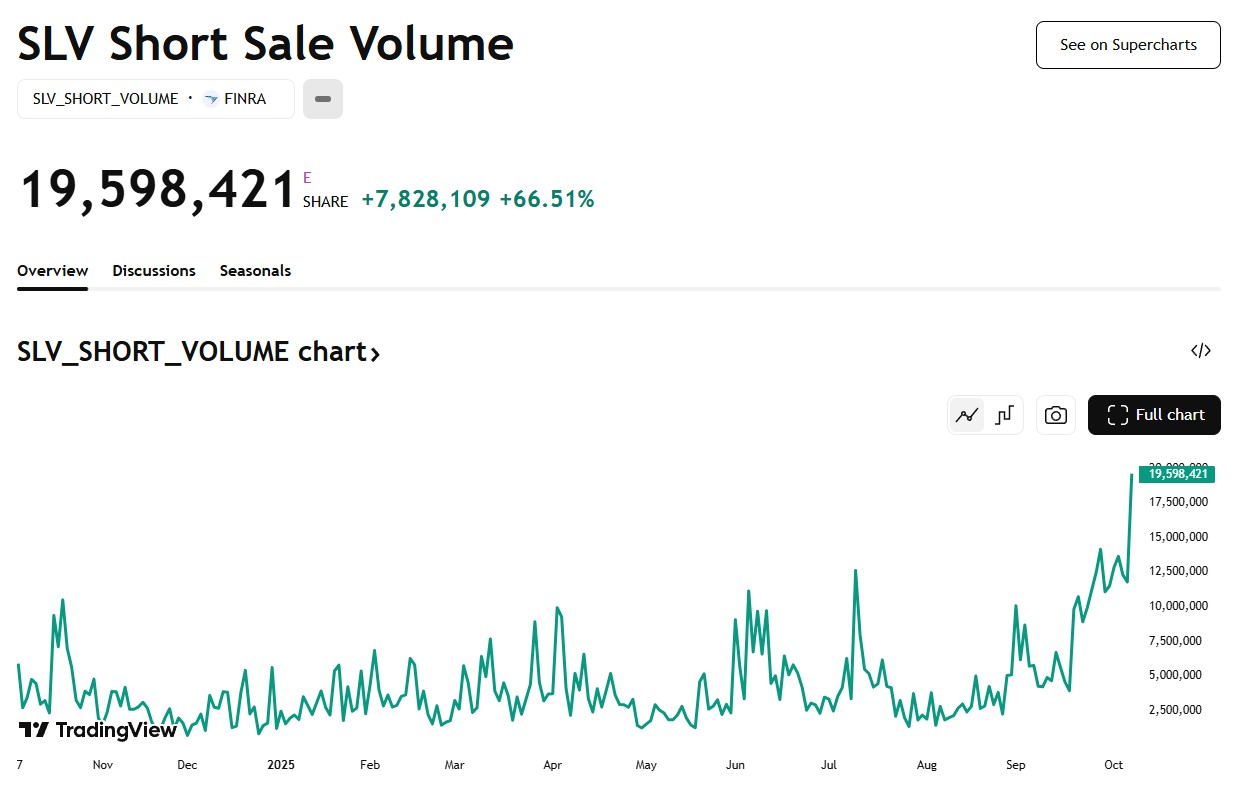This screenshot has height=805, width=1238.
Task: Click the +66.51% change value
Action: pyautogui.click(x=547, y=199)
